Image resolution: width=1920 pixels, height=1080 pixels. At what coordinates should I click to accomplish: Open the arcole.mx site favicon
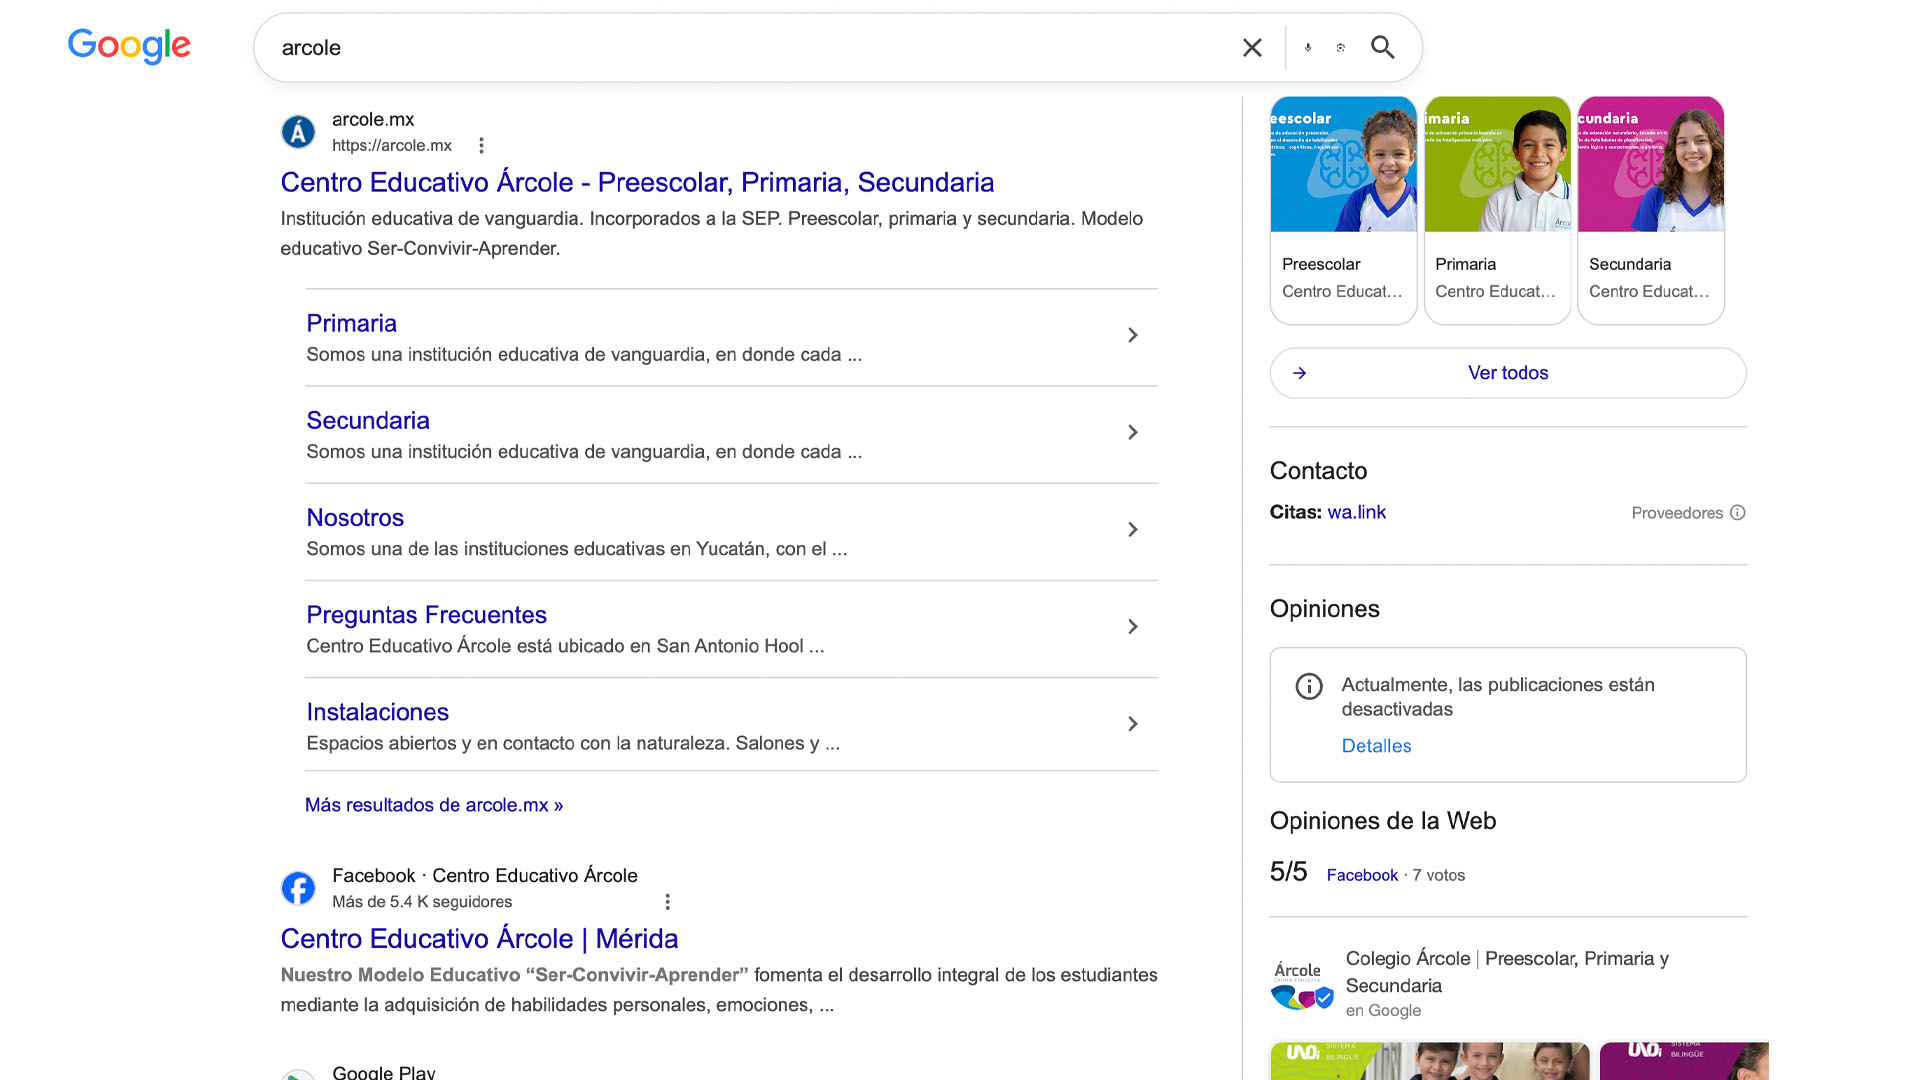298,132
